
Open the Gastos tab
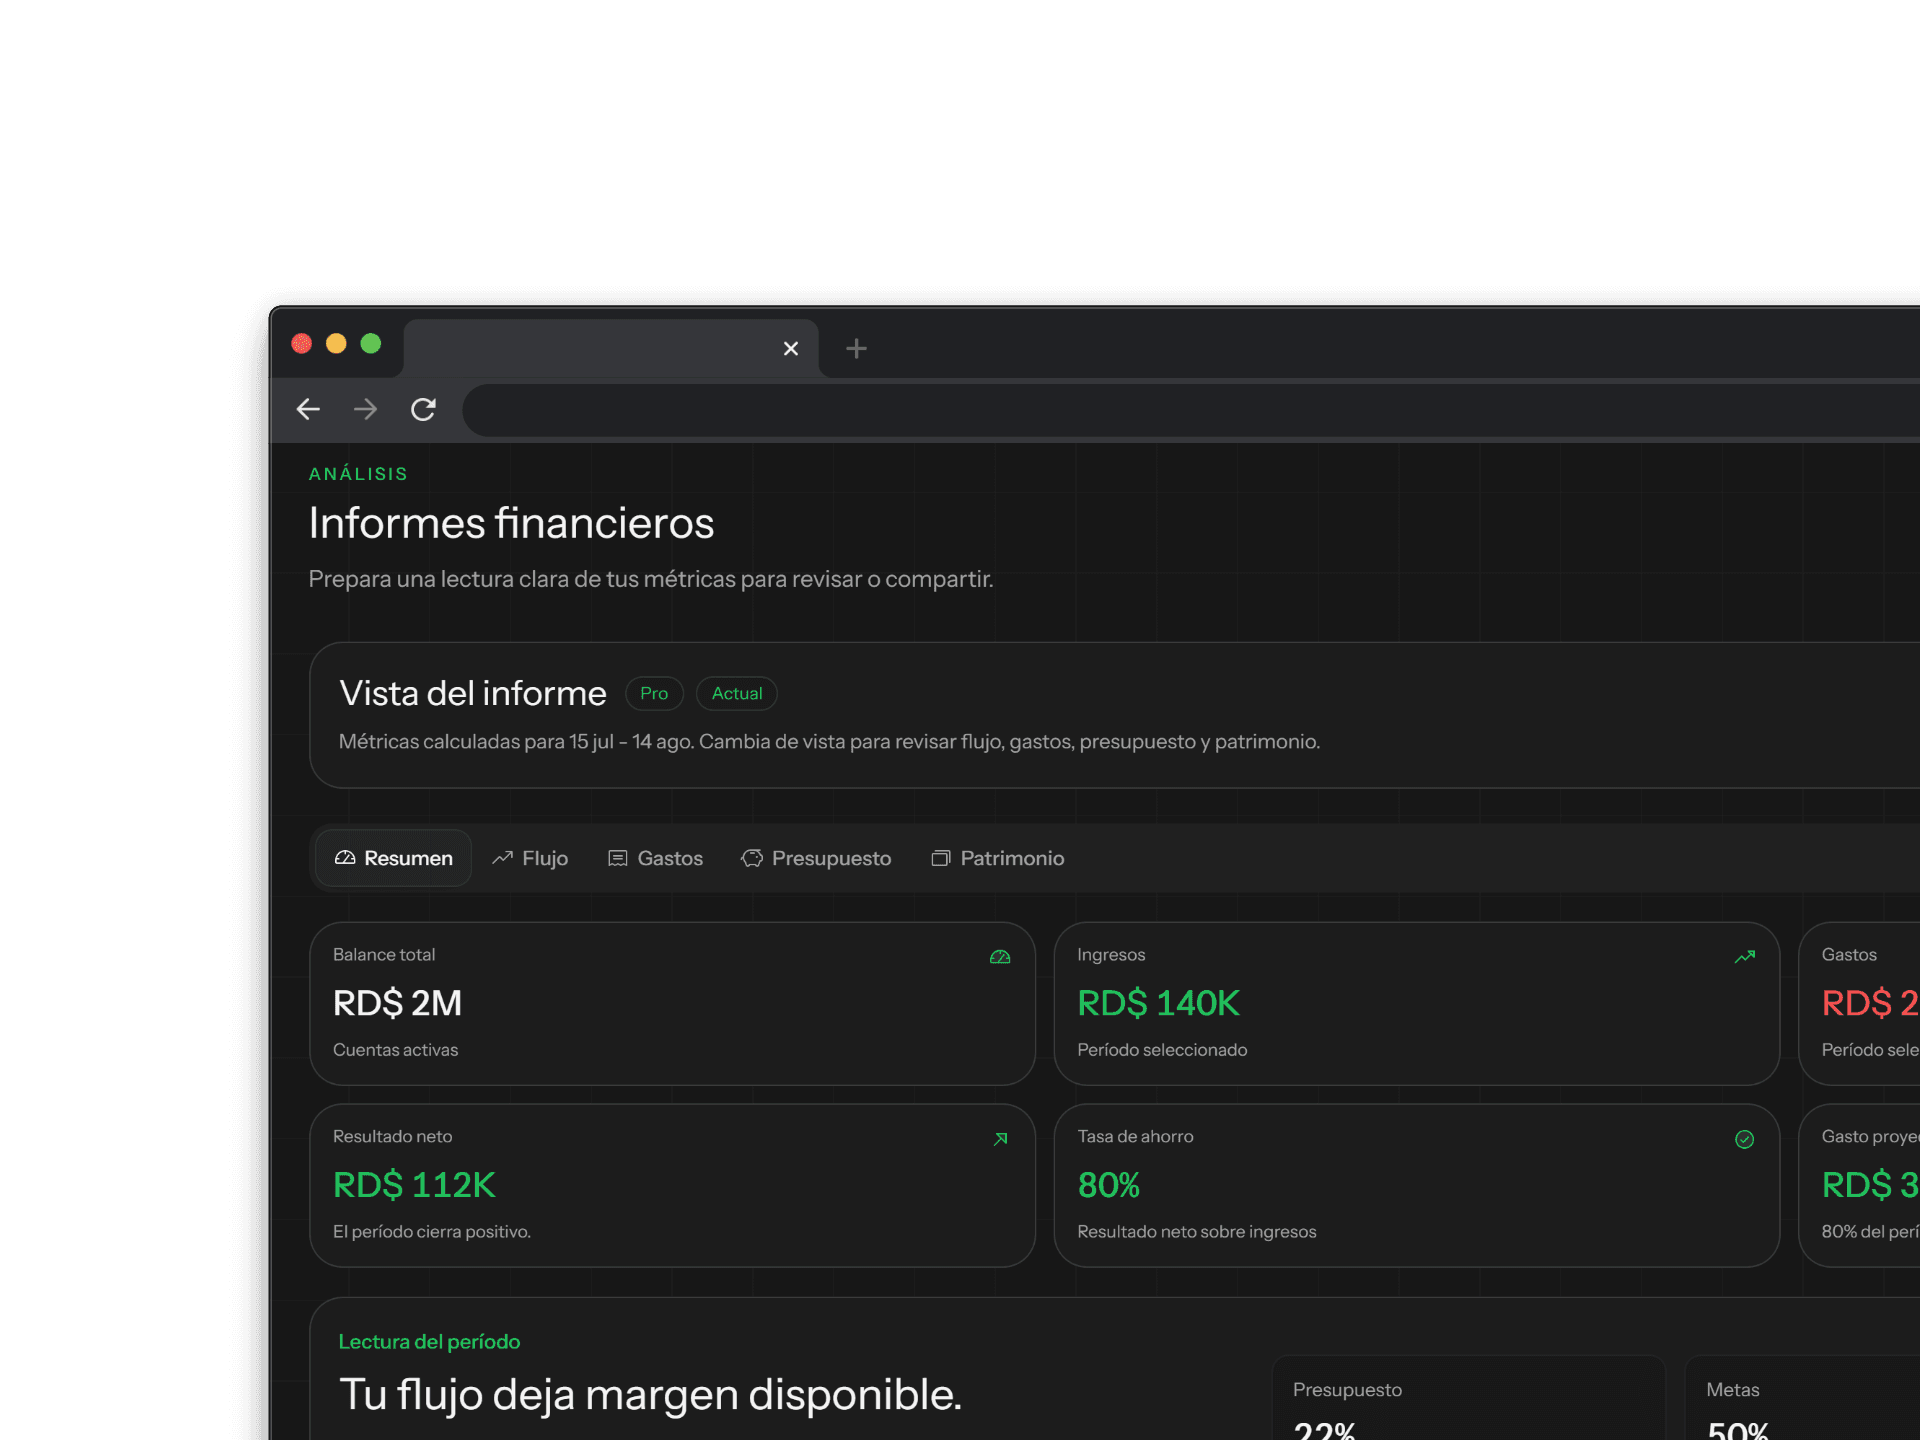[655, 858]
